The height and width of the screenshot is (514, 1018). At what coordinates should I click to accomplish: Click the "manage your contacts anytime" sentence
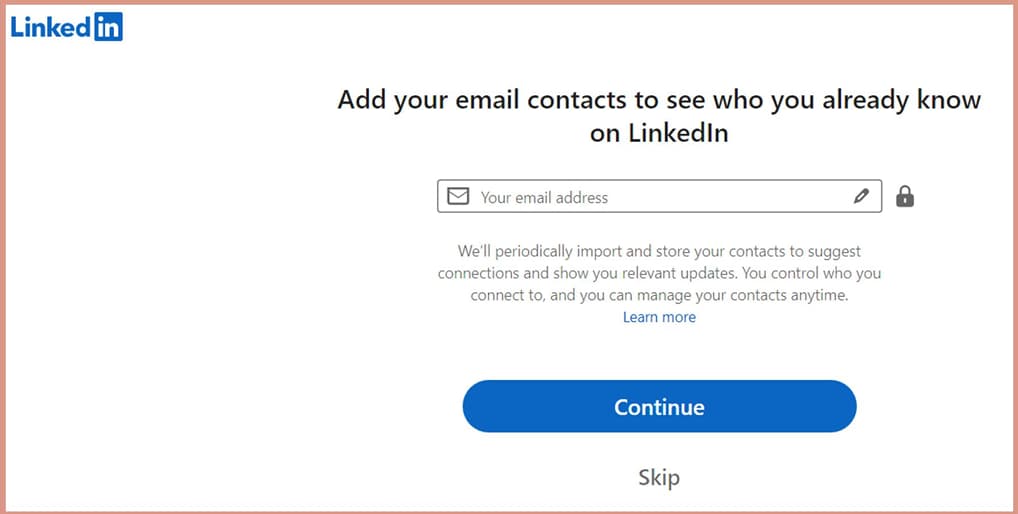coord(744,296)
